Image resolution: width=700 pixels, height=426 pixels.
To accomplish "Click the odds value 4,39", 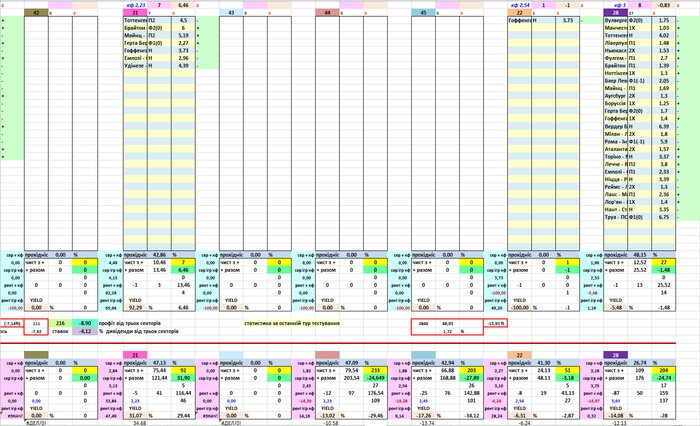I will [183, 66].
